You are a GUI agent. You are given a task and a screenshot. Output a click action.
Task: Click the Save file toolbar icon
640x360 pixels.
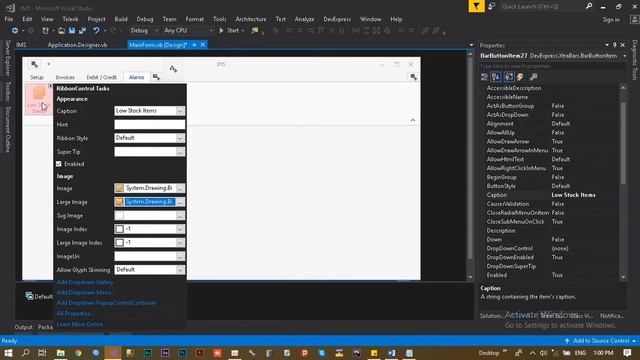[x=72, y=31]
